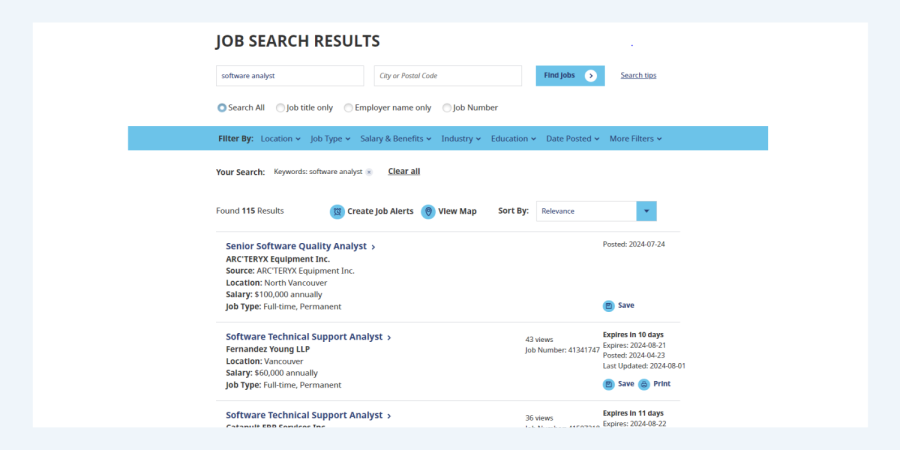Select the Job title only option
This screenshot has width=900, height=450.
(281, 108)
